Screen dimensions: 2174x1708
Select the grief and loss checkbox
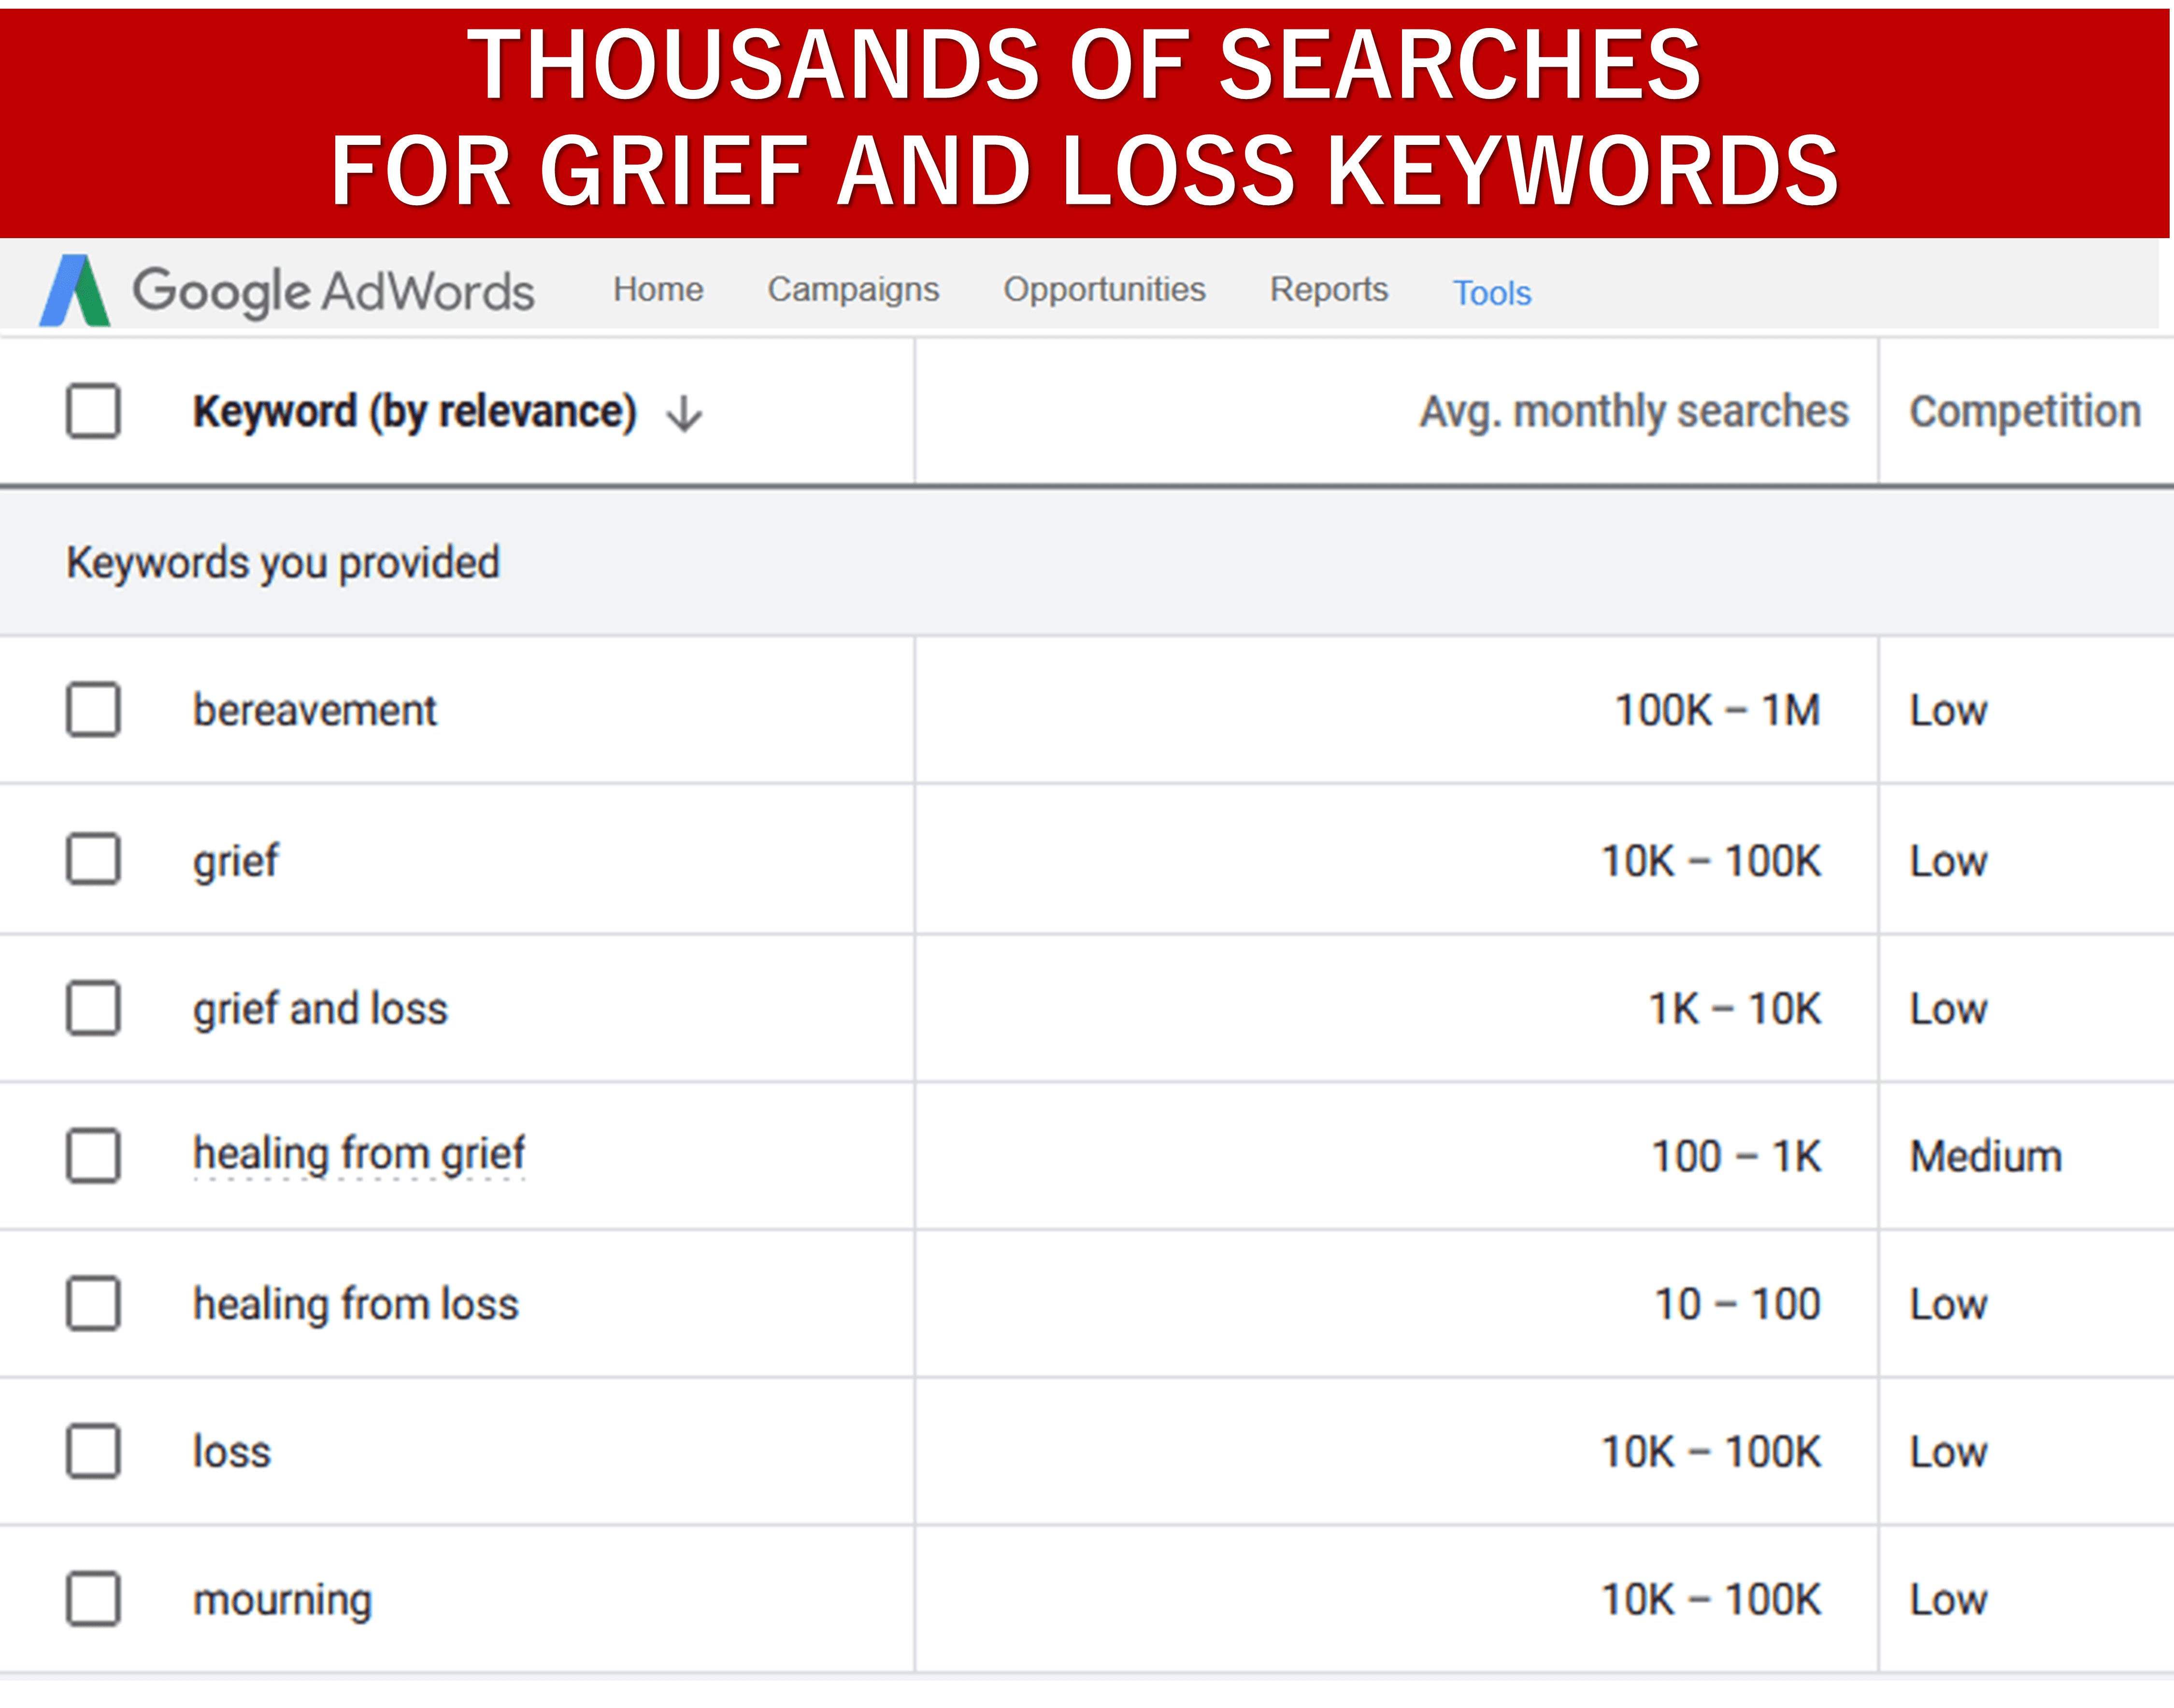pyautogui.click(x=94, y=1008)
